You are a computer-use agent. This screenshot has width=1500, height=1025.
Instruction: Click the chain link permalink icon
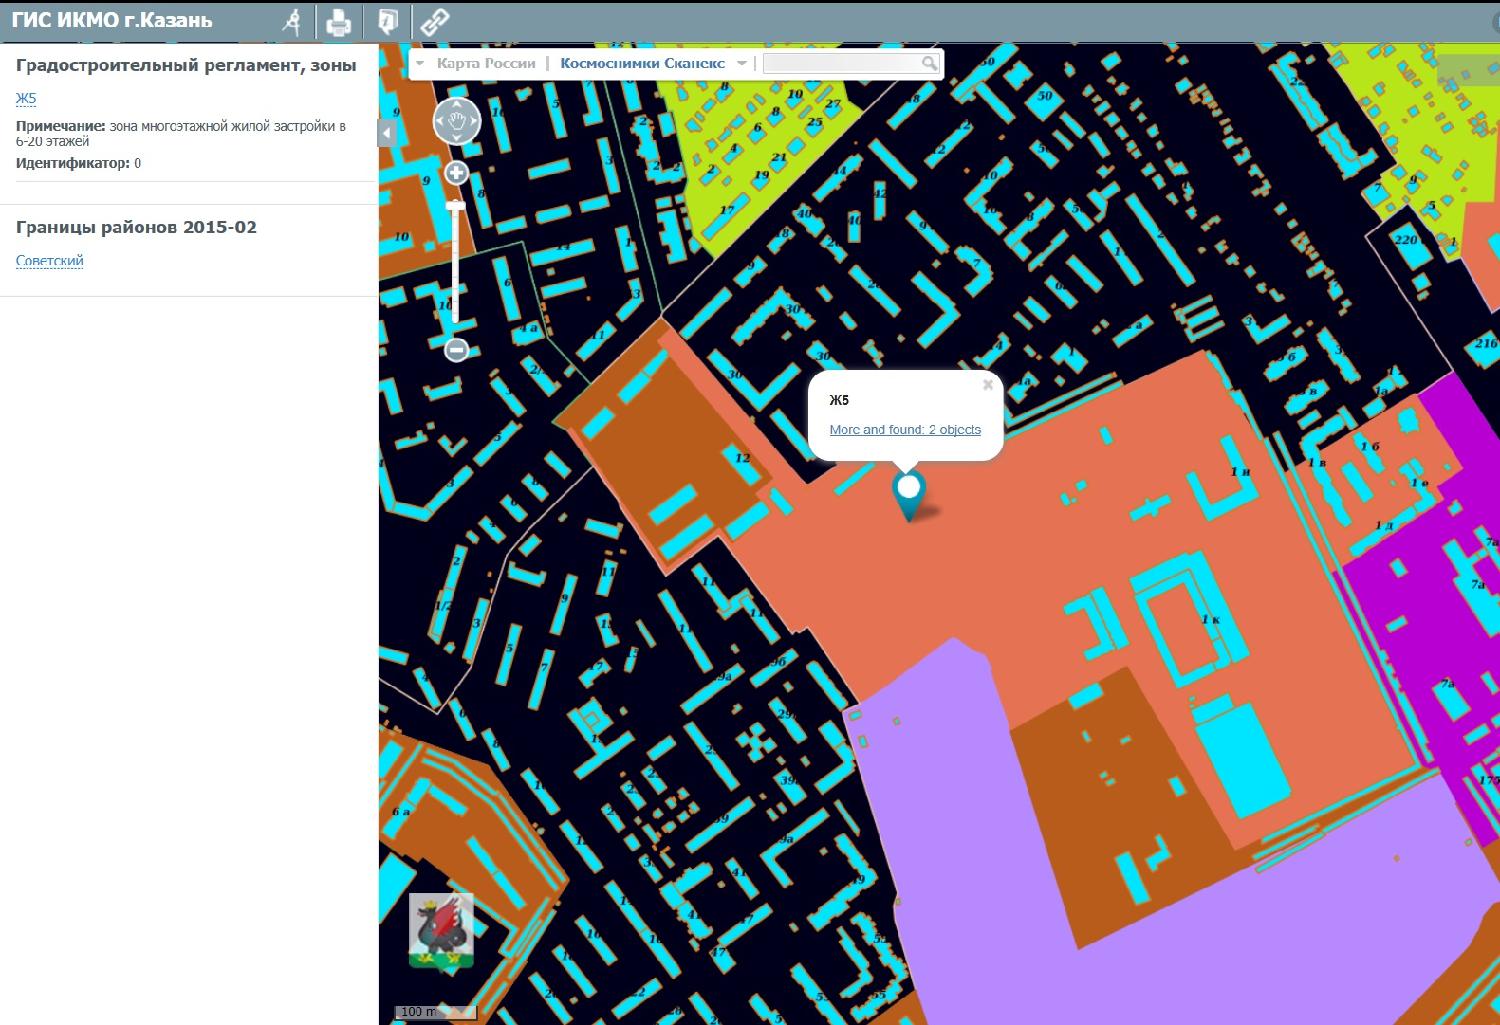tap(435, 21)
